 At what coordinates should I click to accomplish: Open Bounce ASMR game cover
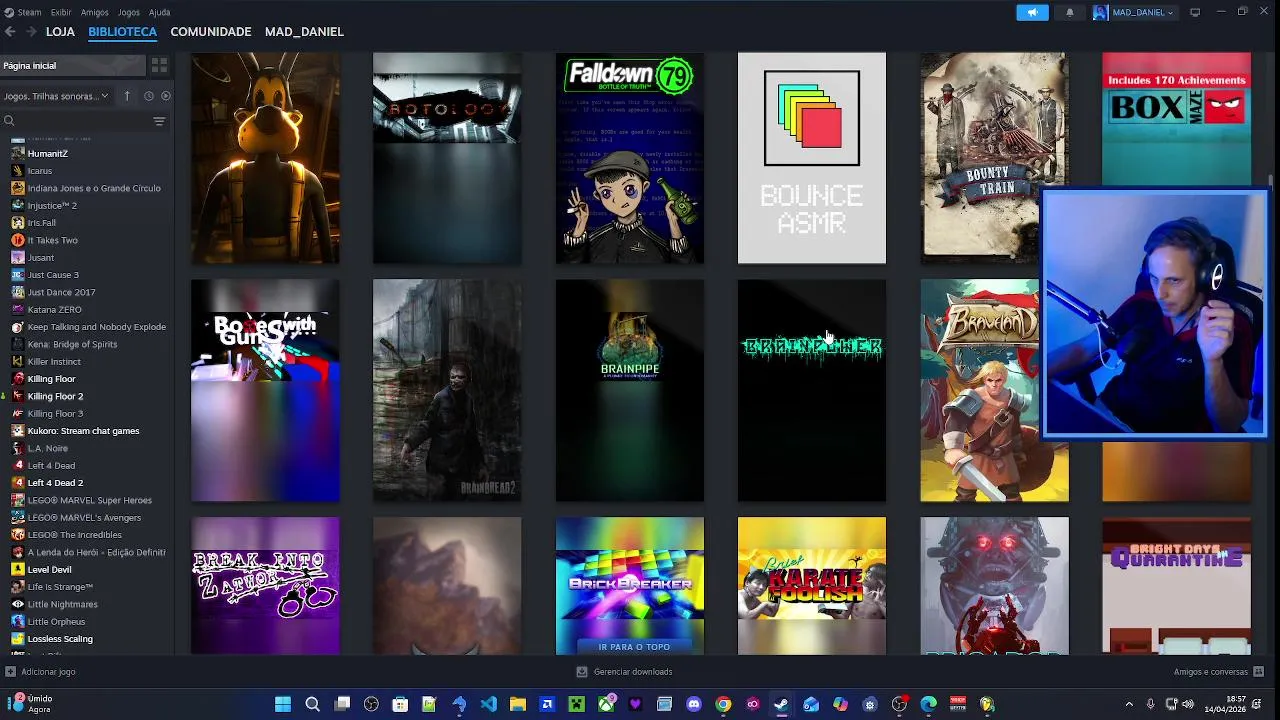(812, 158)
